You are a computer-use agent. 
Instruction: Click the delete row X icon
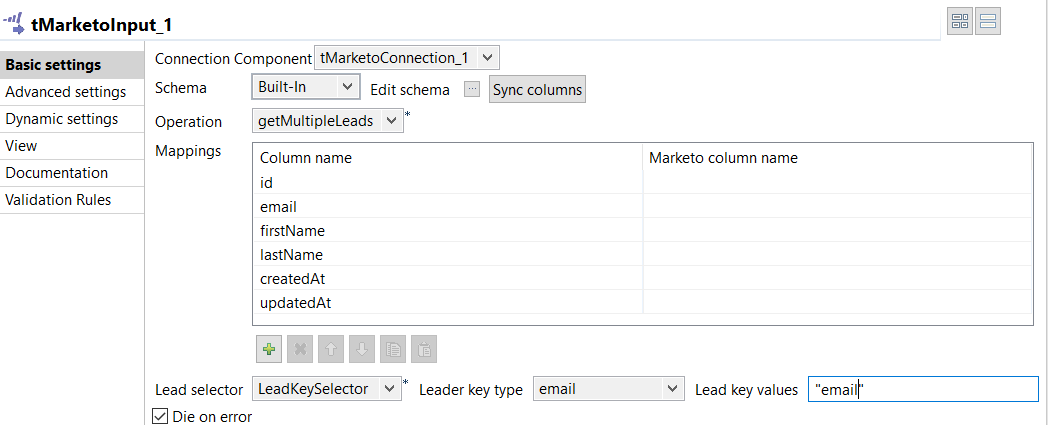click(x=299, y=349)
